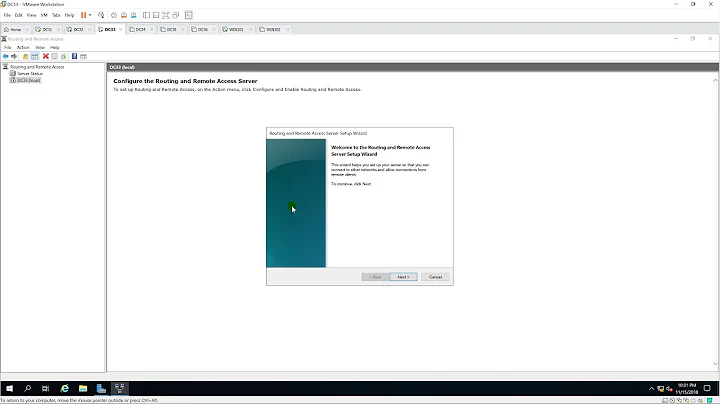Toggle the action pane icon

83,56
